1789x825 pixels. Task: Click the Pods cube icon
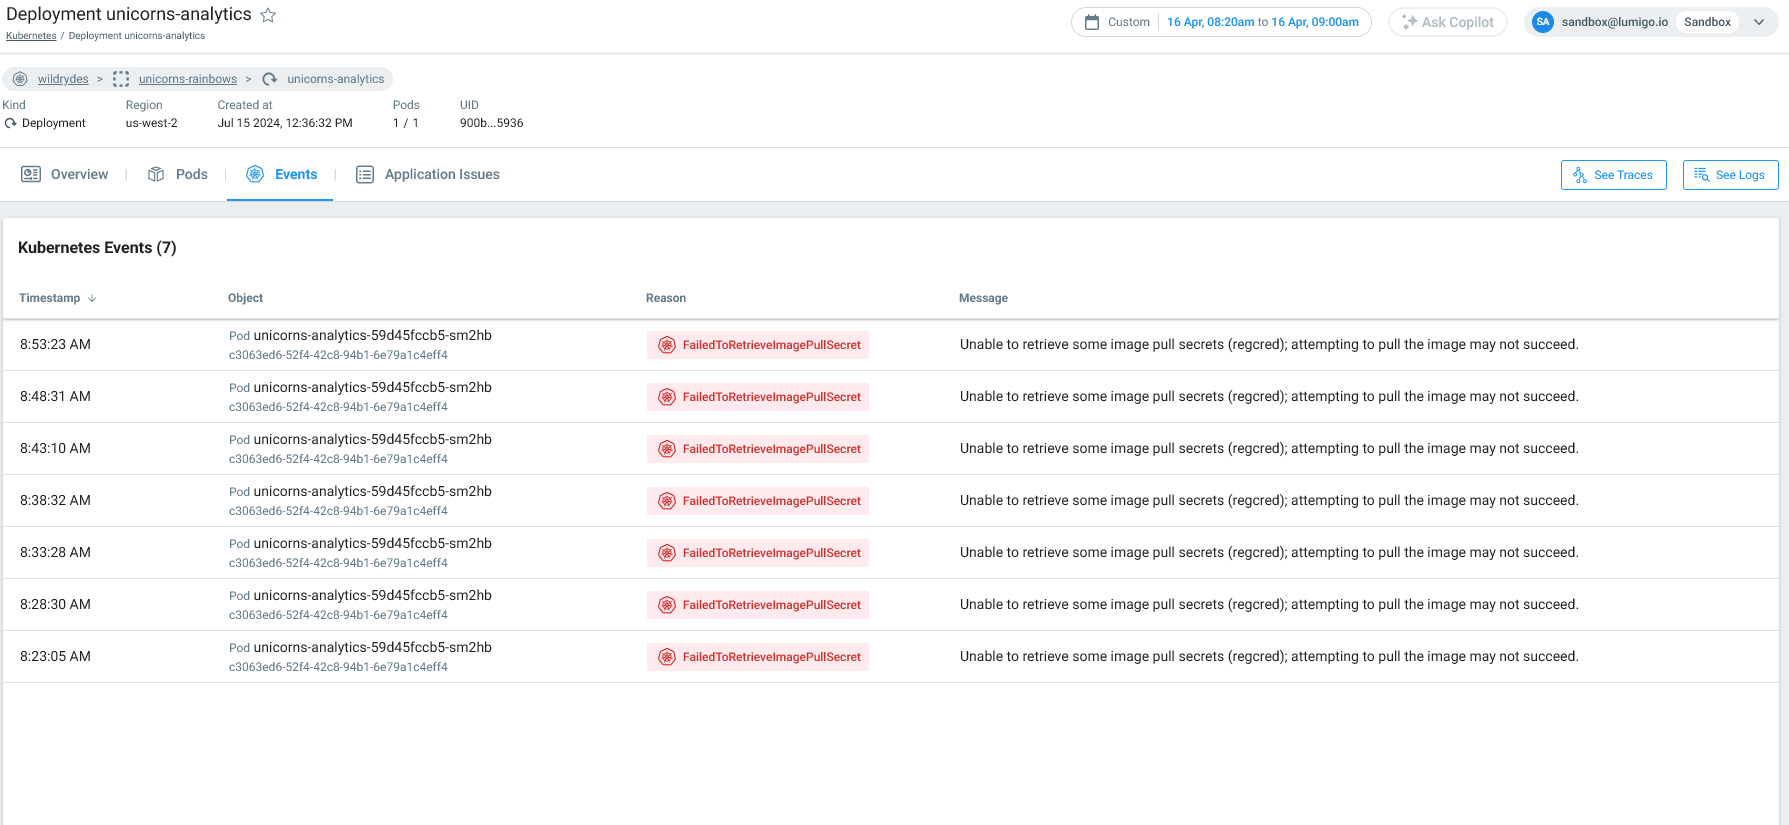pyautogui.click(x=156, y=174)
